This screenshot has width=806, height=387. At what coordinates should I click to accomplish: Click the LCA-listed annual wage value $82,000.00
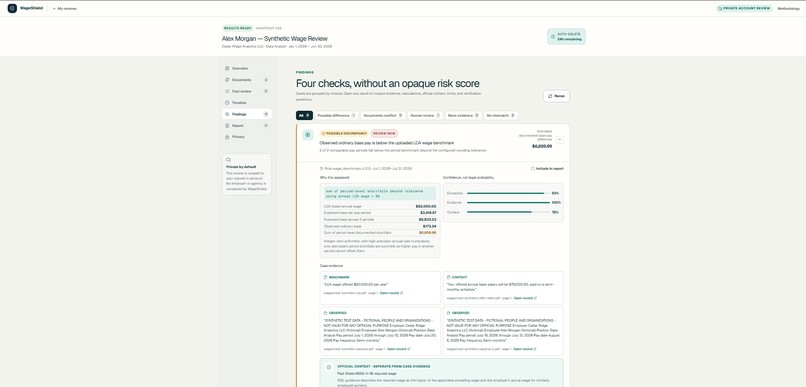pyautogui.click(x=426, y=206)
